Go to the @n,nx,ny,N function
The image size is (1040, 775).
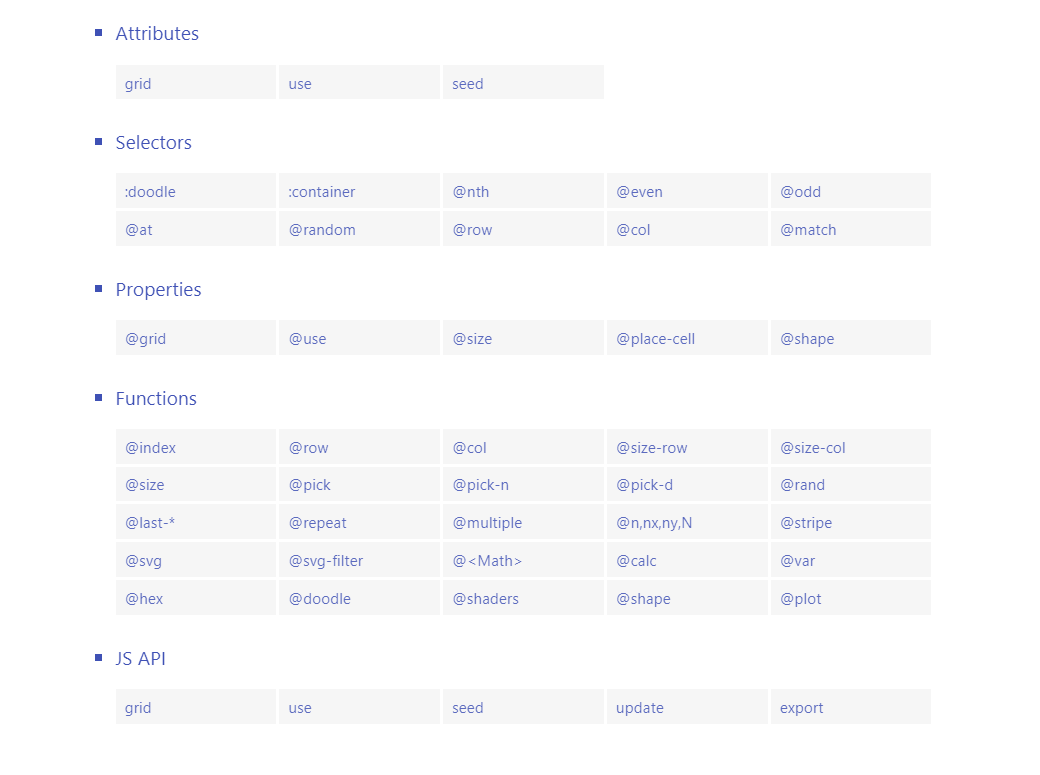(687, 522)
